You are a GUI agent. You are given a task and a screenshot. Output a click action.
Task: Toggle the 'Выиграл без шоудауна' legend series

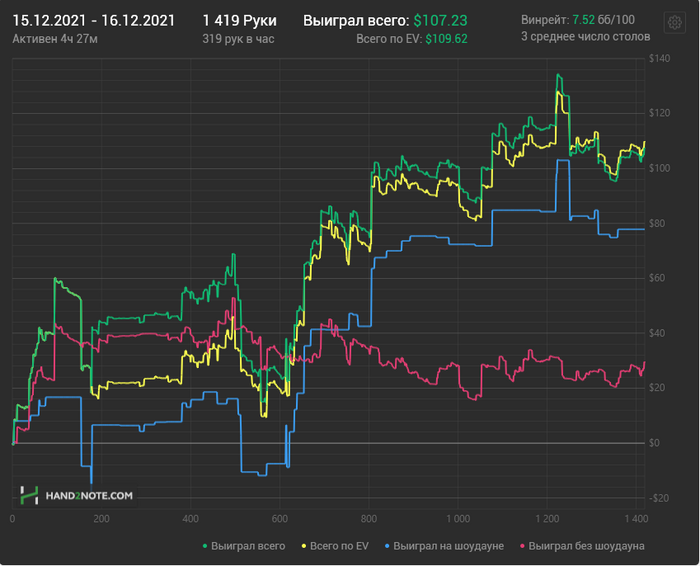pos(582,546)
